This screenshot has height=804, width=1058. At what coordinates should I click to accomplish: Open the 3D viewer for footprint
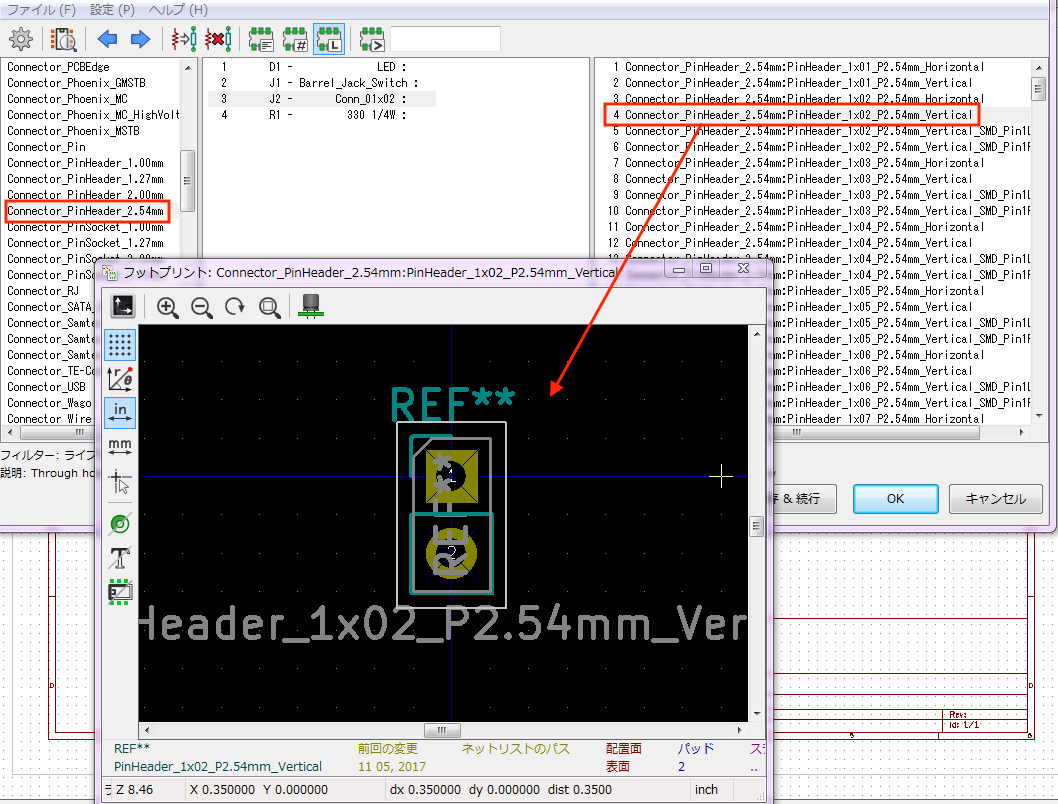(311, 306)
